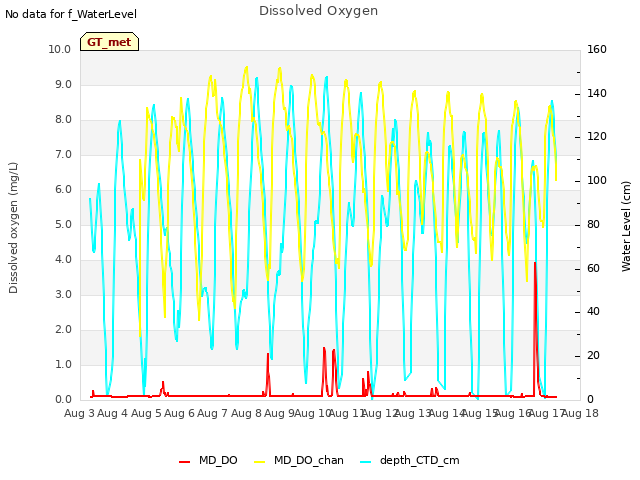This screenshot has width=640, height=480.
Task: Click the Aug 8 x-axis tick label
Action: (246, 413)
